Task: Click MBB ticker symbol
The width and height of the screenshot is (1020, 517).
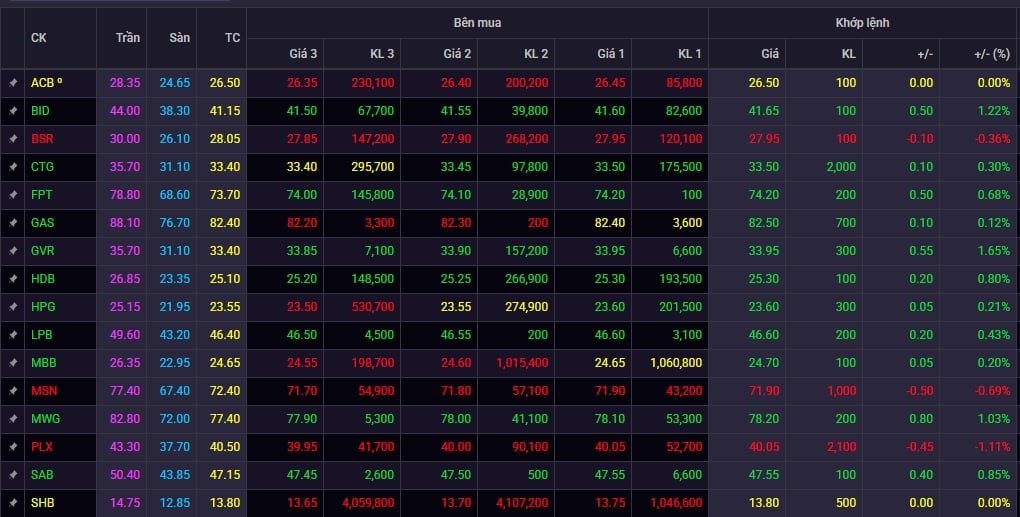Action: [x=44, y=362]
